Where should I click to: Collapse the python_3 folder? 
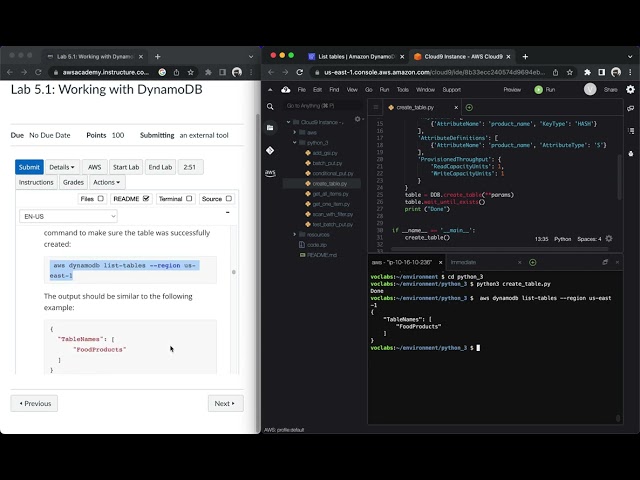(x=294, y=142)
